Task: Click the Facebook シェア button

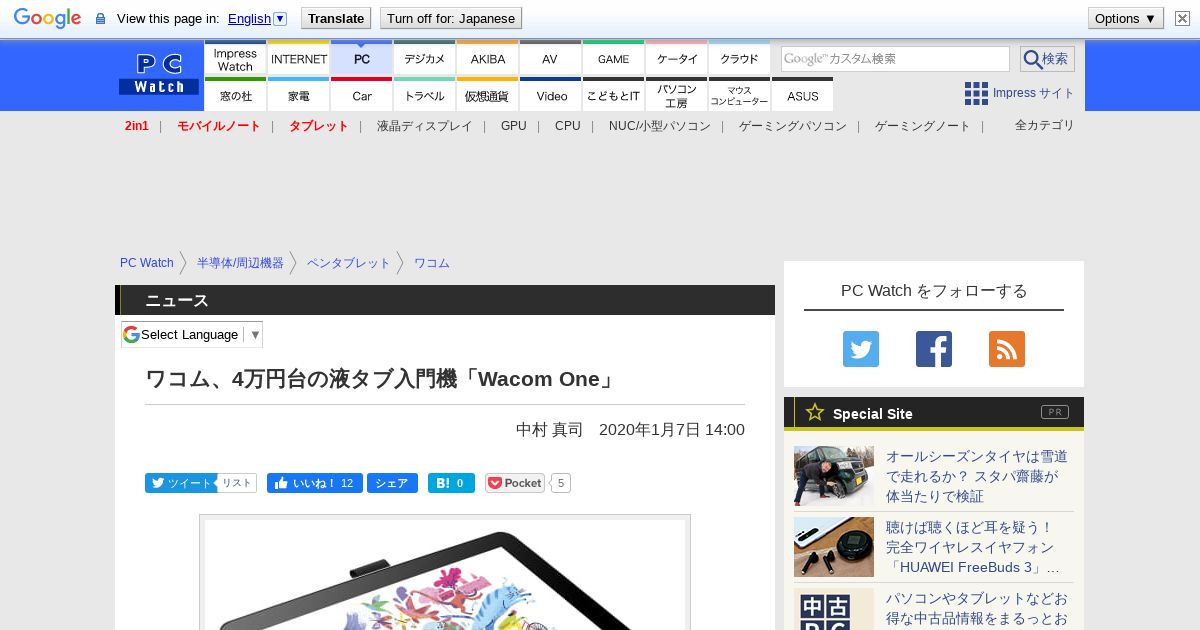Action: tap(392, 483)
